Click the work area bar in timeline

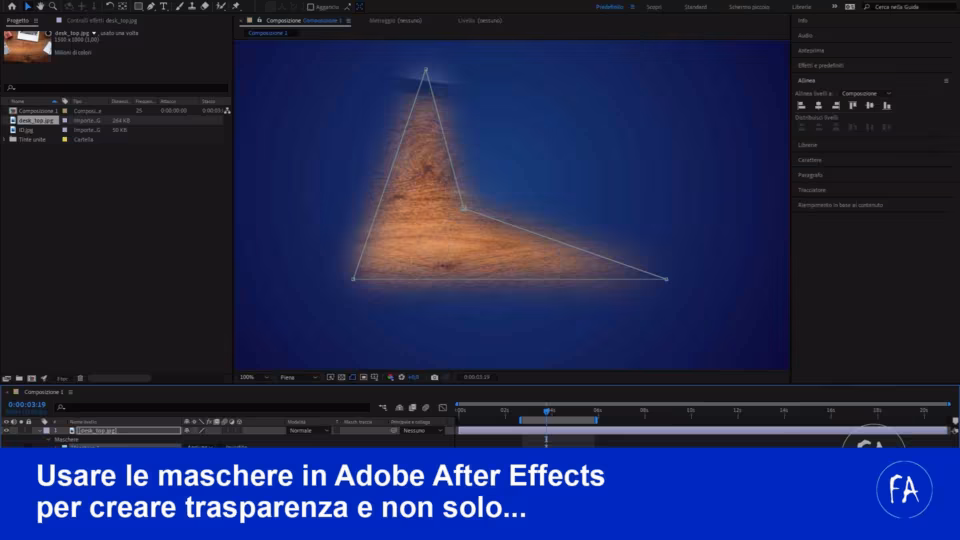[558, 420]
